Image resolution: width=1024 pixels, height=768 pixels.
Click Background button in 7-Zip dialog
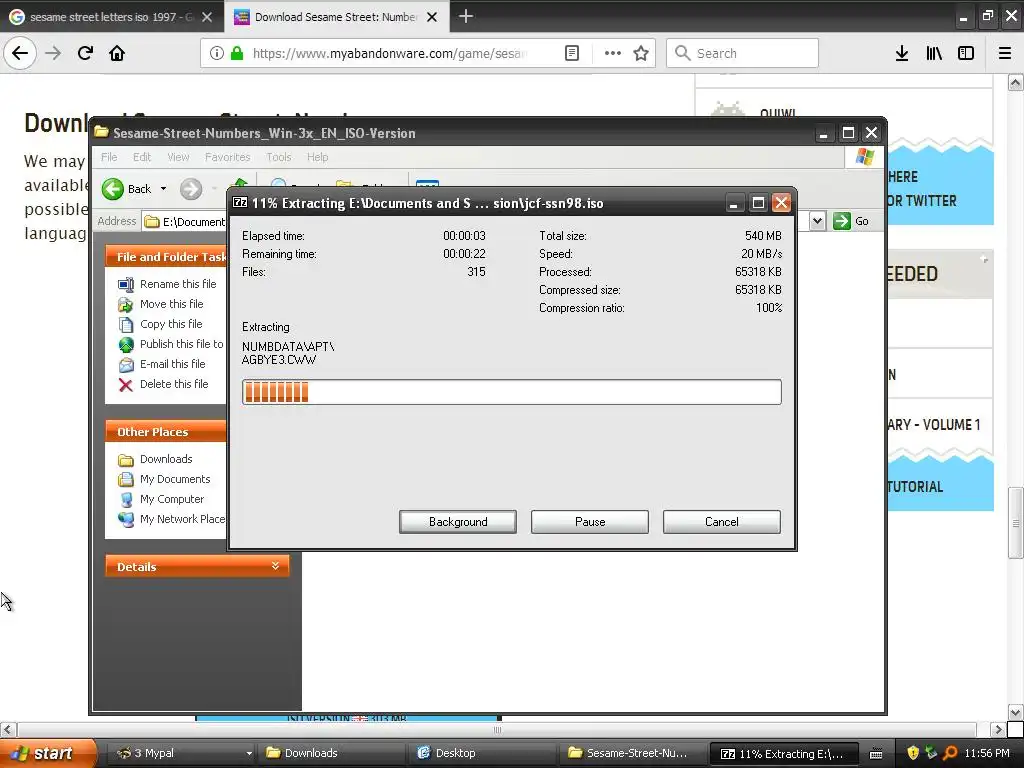458,522
